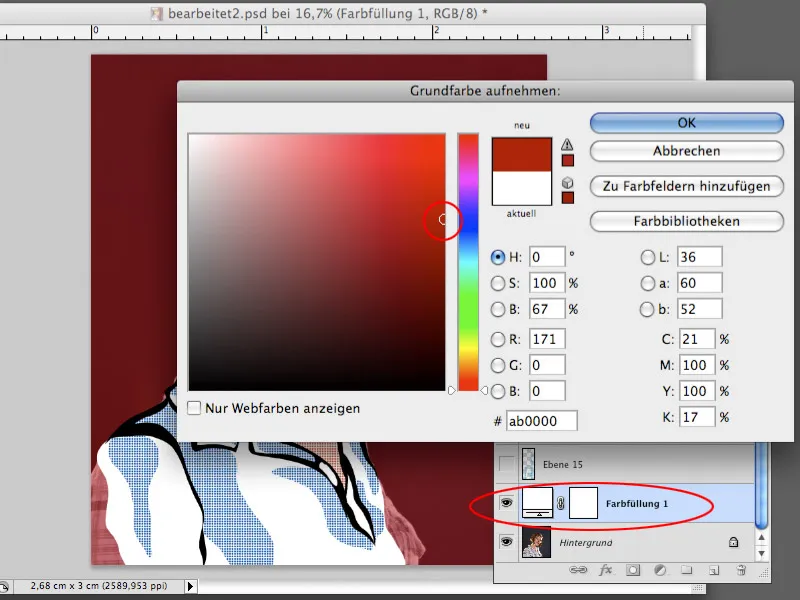Click the gamut warning triangle icon
The width and height of the screenshot is (800, 600).
click(x=567, y=144)
